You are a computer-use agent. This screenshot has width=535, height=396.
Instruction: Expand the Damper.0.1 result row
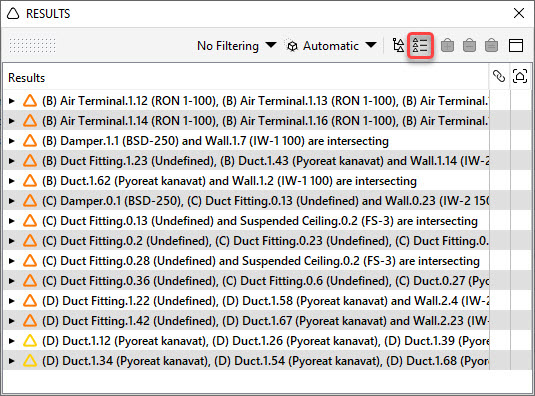(12, 201)
